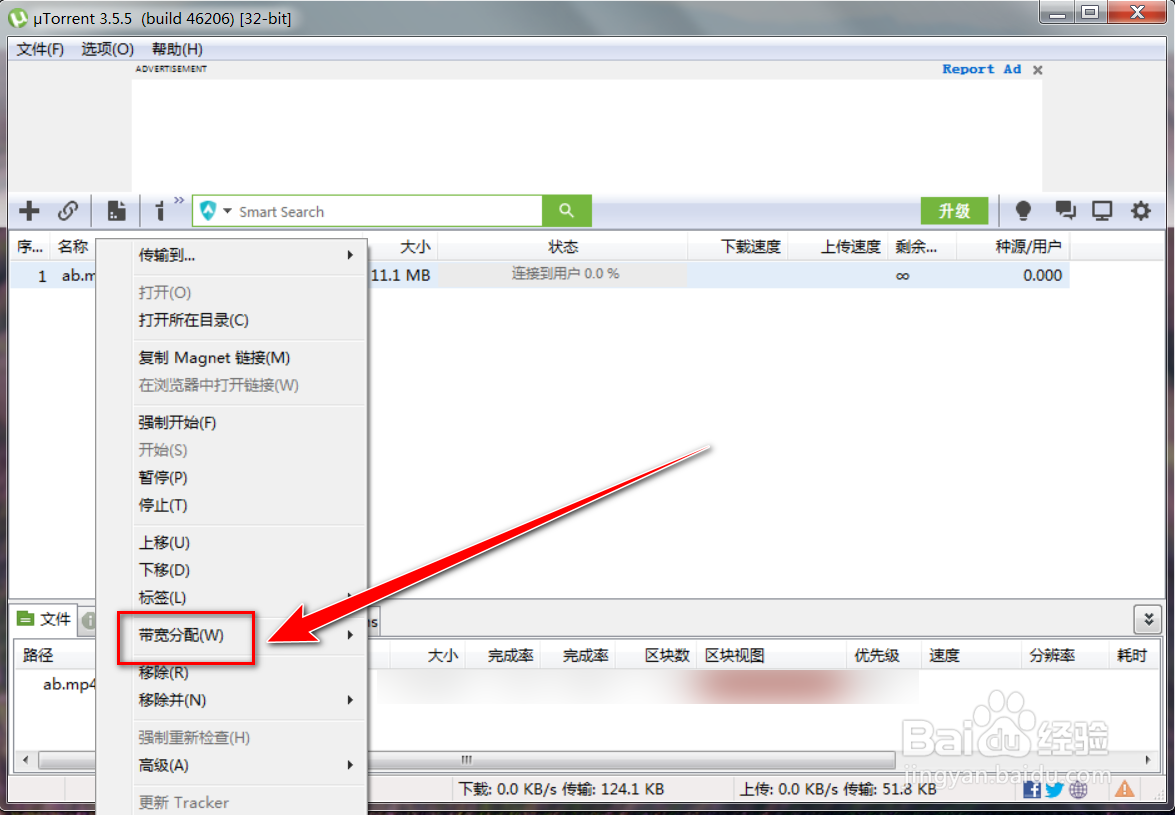Screen dimensions: 1175x815
Task: Add a torrent with the plus icon
Action: 28,211
